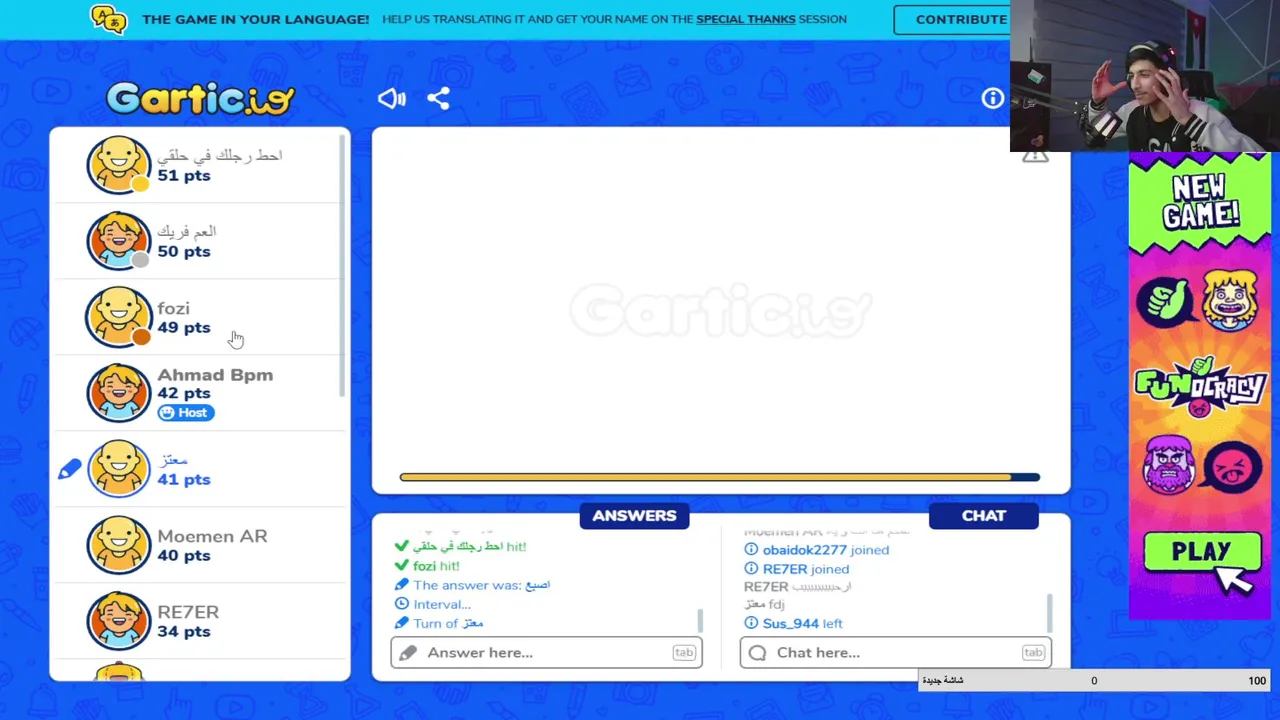1280x720 pixels.
Task: Click the tab key hint in chat field
Action: coord(1033,653)
